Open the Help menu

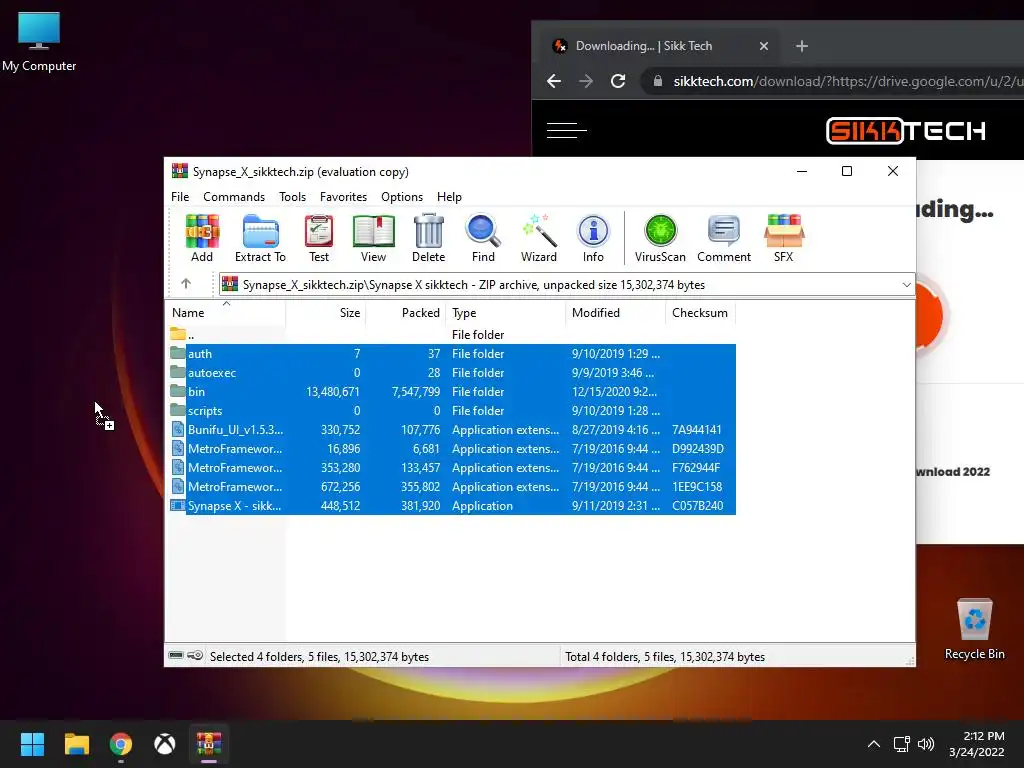tap(449, 197)
